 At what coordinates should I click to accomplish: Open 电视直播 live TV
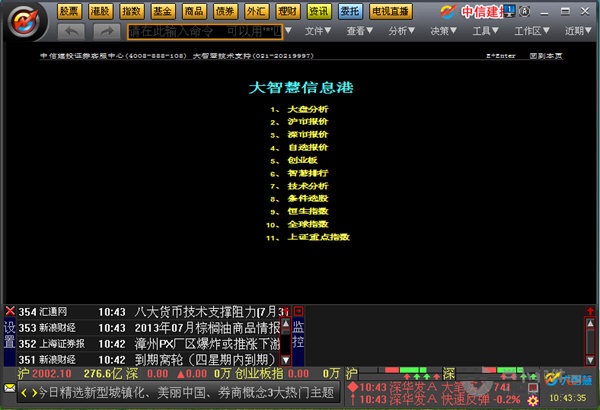tap(391, 11)
